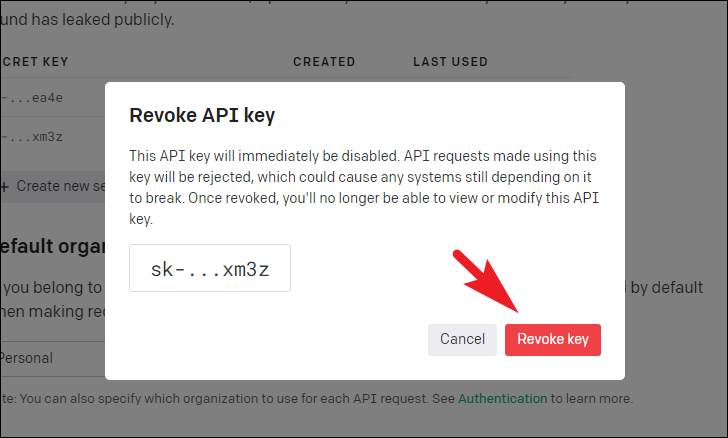Viewport: 728px width, 438px height.
Task: Open the Authentication link
Action: click(502, 399)
